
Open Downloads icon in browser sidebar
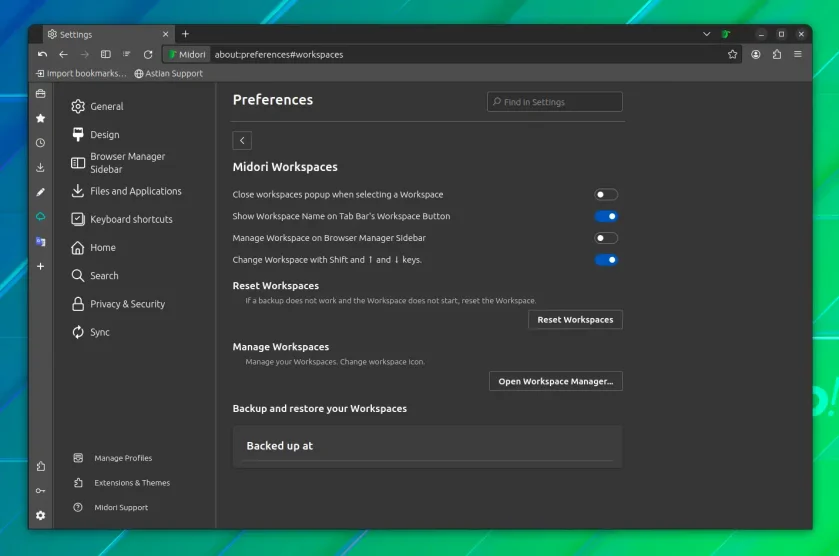click(x=40, y=168)
